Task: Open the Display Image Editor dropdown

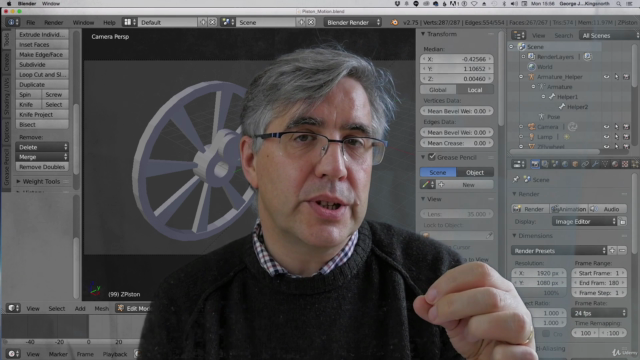Action: 584,222
